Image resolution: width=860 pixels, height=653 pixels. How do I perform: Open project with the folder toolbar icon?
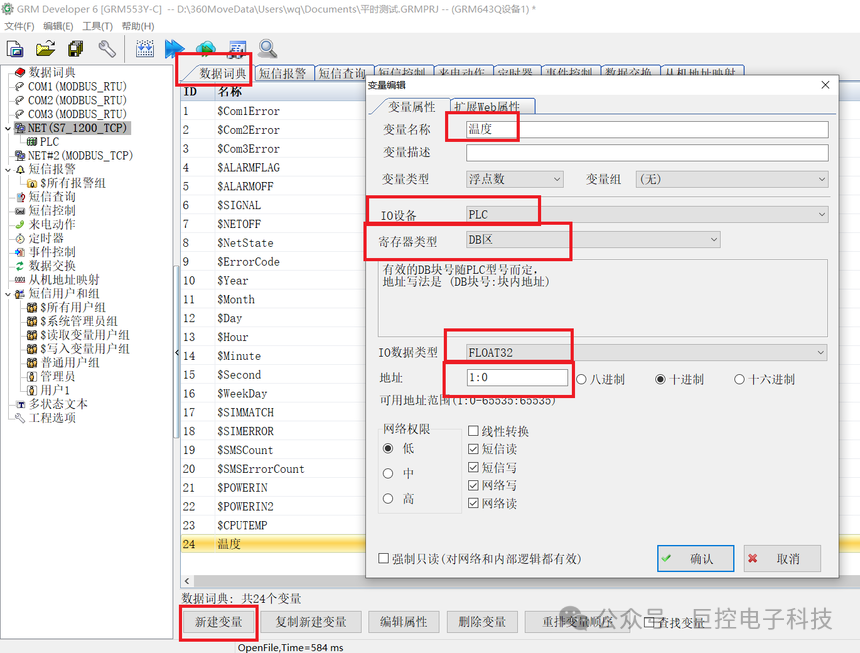pyautogui.click(x=46, y=49)
